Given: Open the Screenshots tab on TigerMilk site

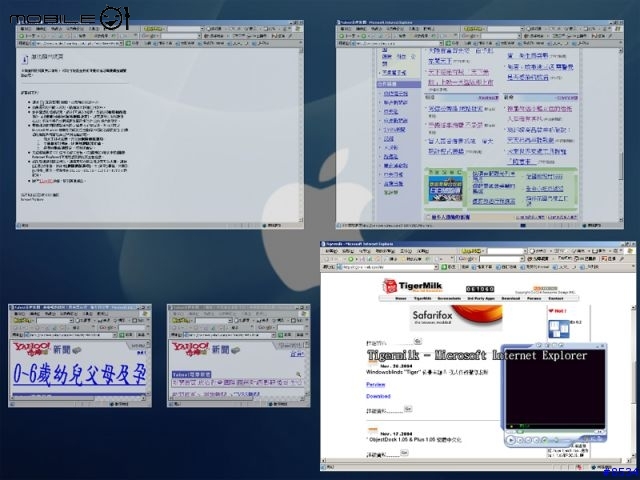Looking at the screenshot, I should pyautogui.click(x=449, y=298).
